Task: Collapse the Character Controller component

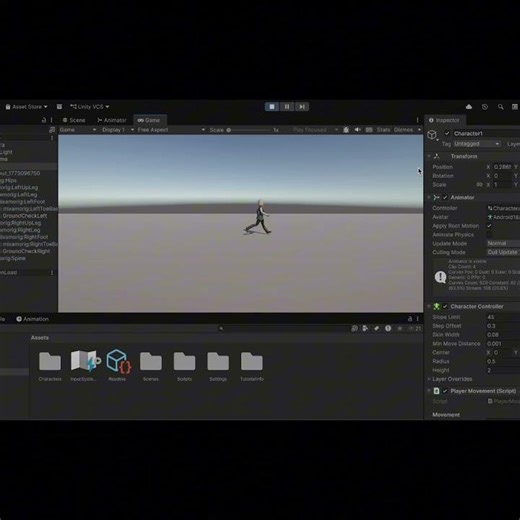Action: (x=429, y=306)
